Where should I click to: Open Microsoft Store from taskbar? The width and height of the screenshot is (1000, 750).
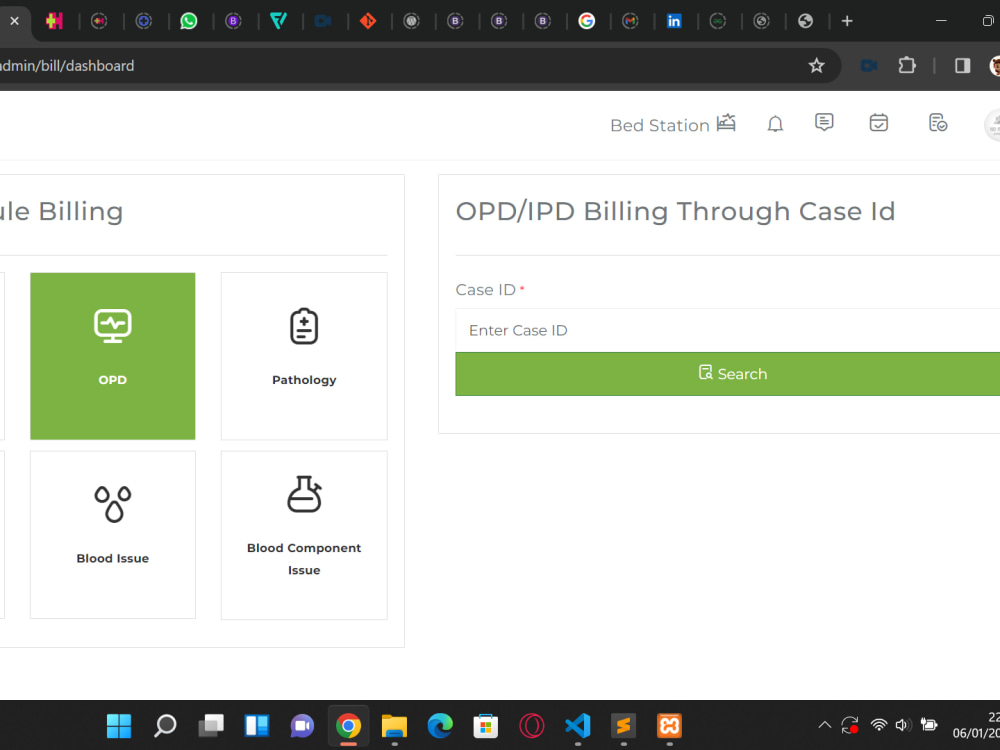click(x=486, y=725)
